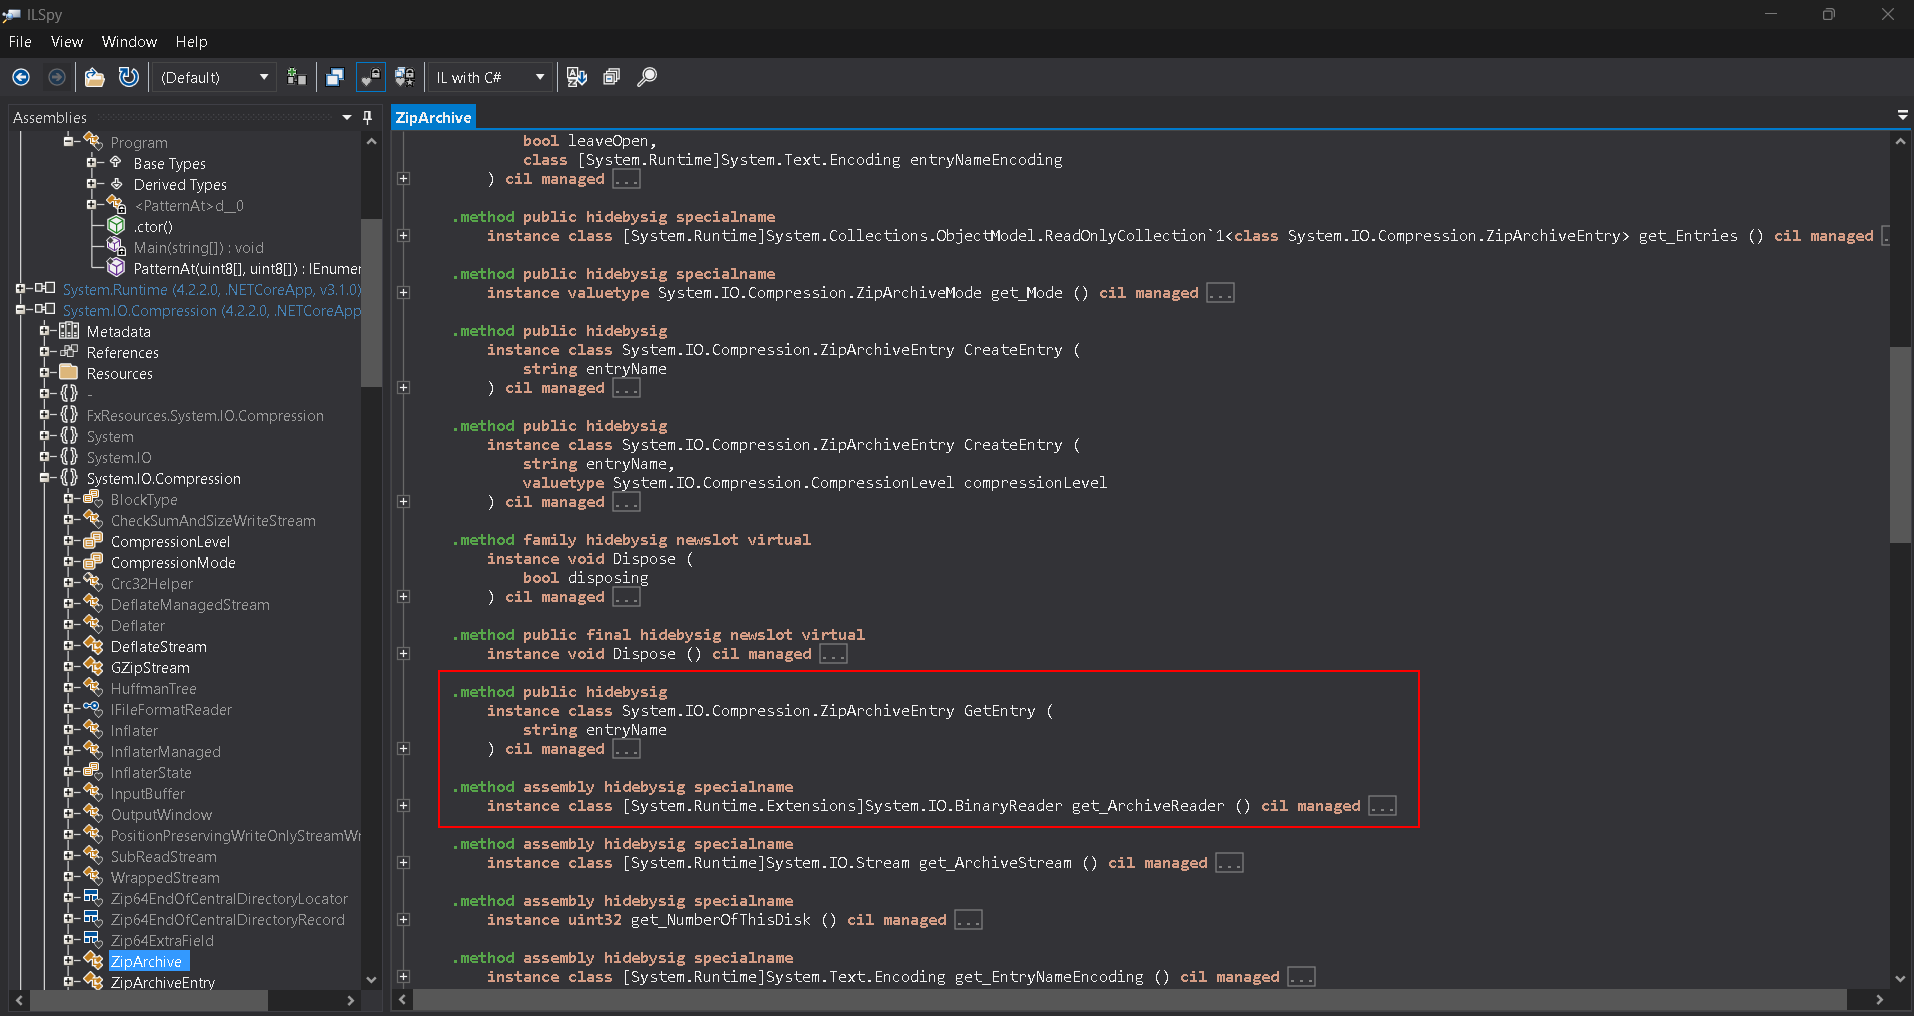Open an assembly with the folder icon
Viewport: 1914px width, 1016px height.
click(94, 77)
